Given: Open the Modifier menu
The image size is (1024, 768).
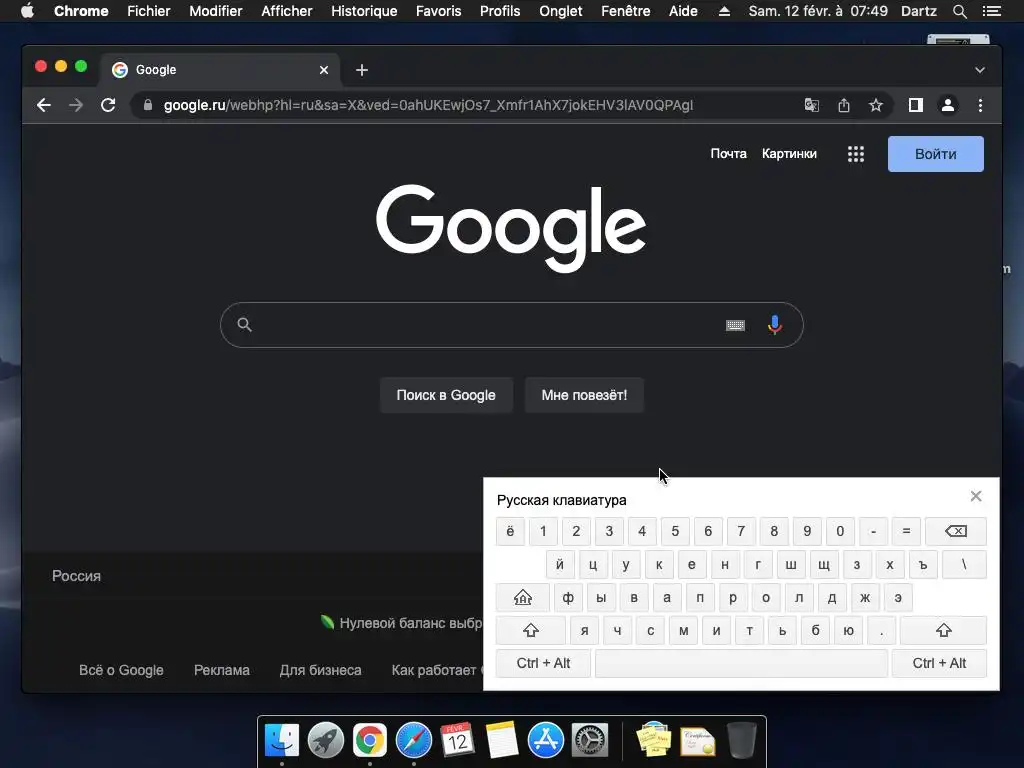Looking at the screenshot, I should pos(216,11).
